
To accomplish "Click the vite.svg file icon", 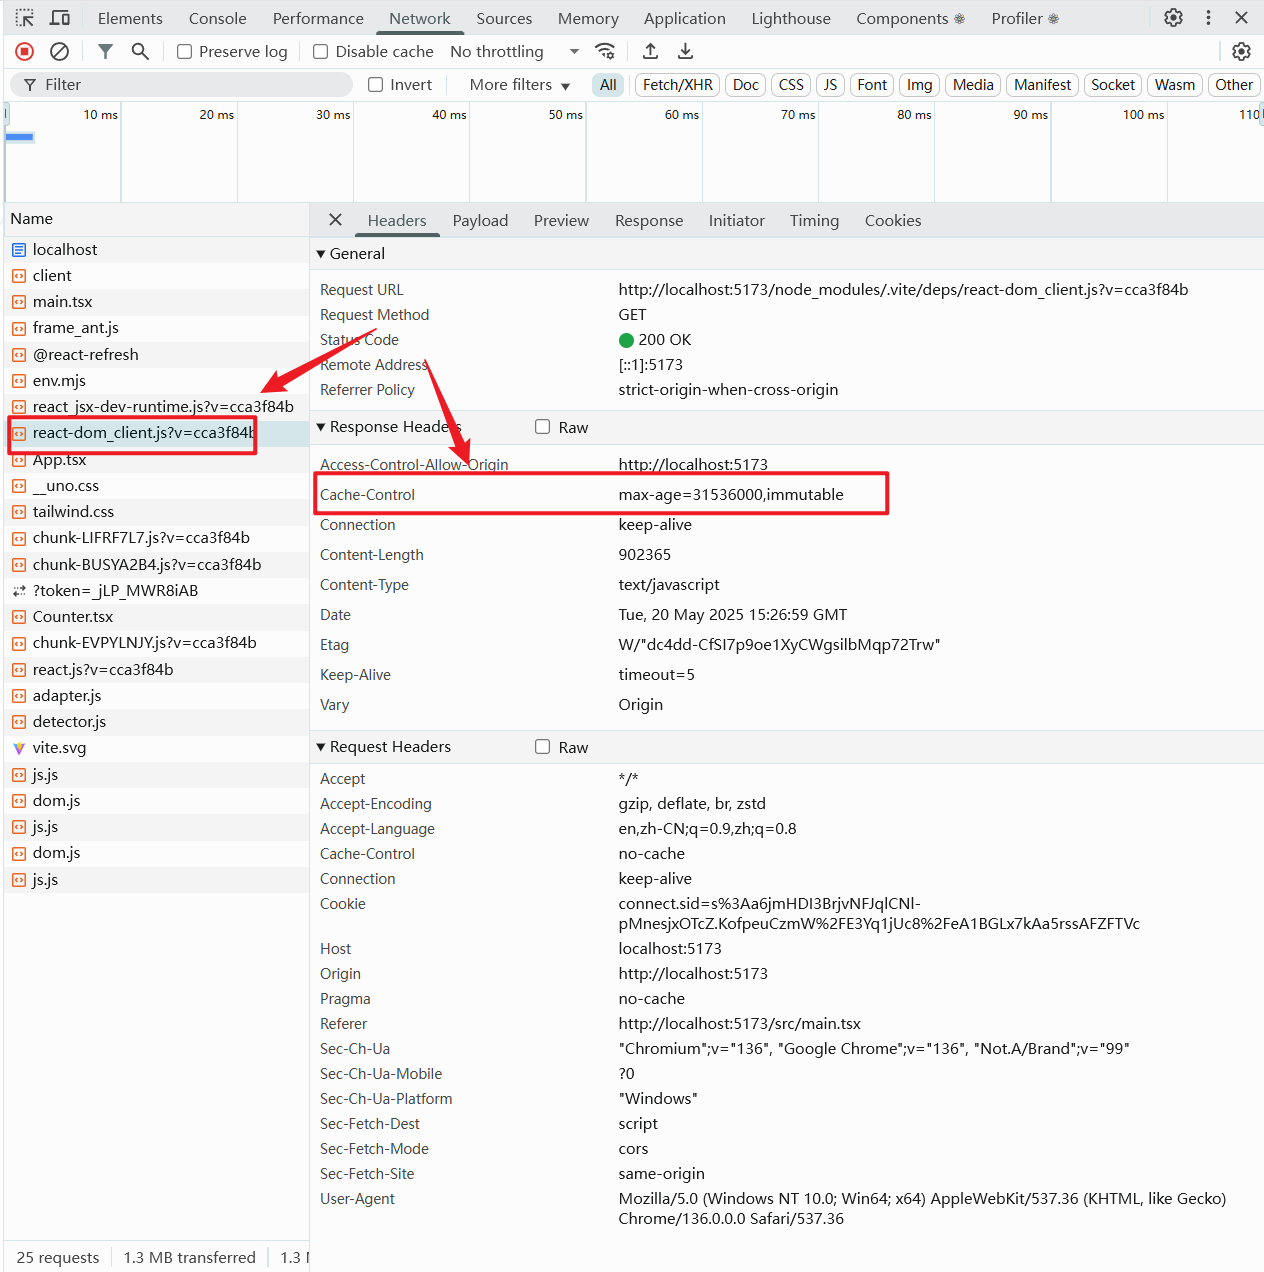I will [19, 748].
